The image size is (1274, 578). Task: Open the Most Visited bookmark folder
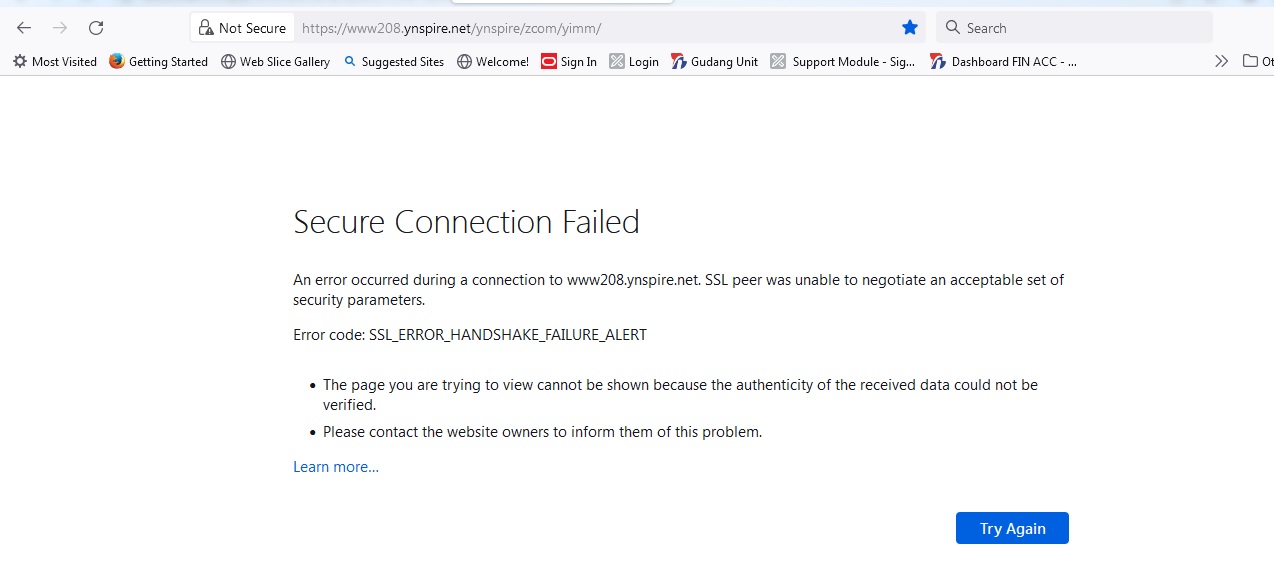click(x=55, y=62)
